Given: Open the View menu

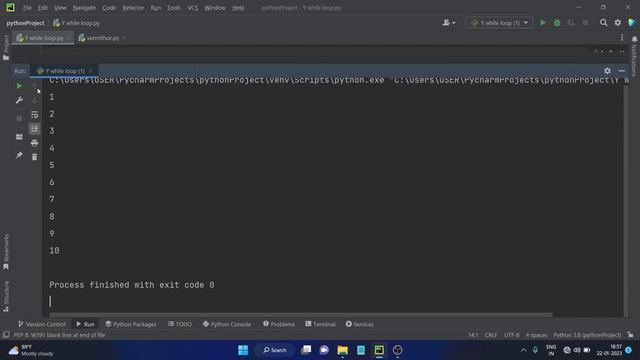Looking at the screenshot, I should [x=60, y=8].
